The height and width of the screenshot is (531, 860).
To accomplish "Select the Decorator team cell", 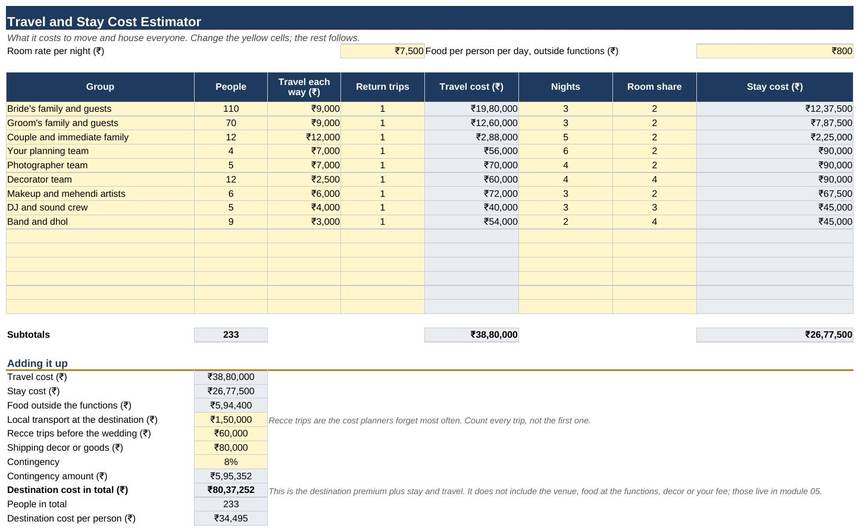I will pyautogui.click(x=100, y=179).
